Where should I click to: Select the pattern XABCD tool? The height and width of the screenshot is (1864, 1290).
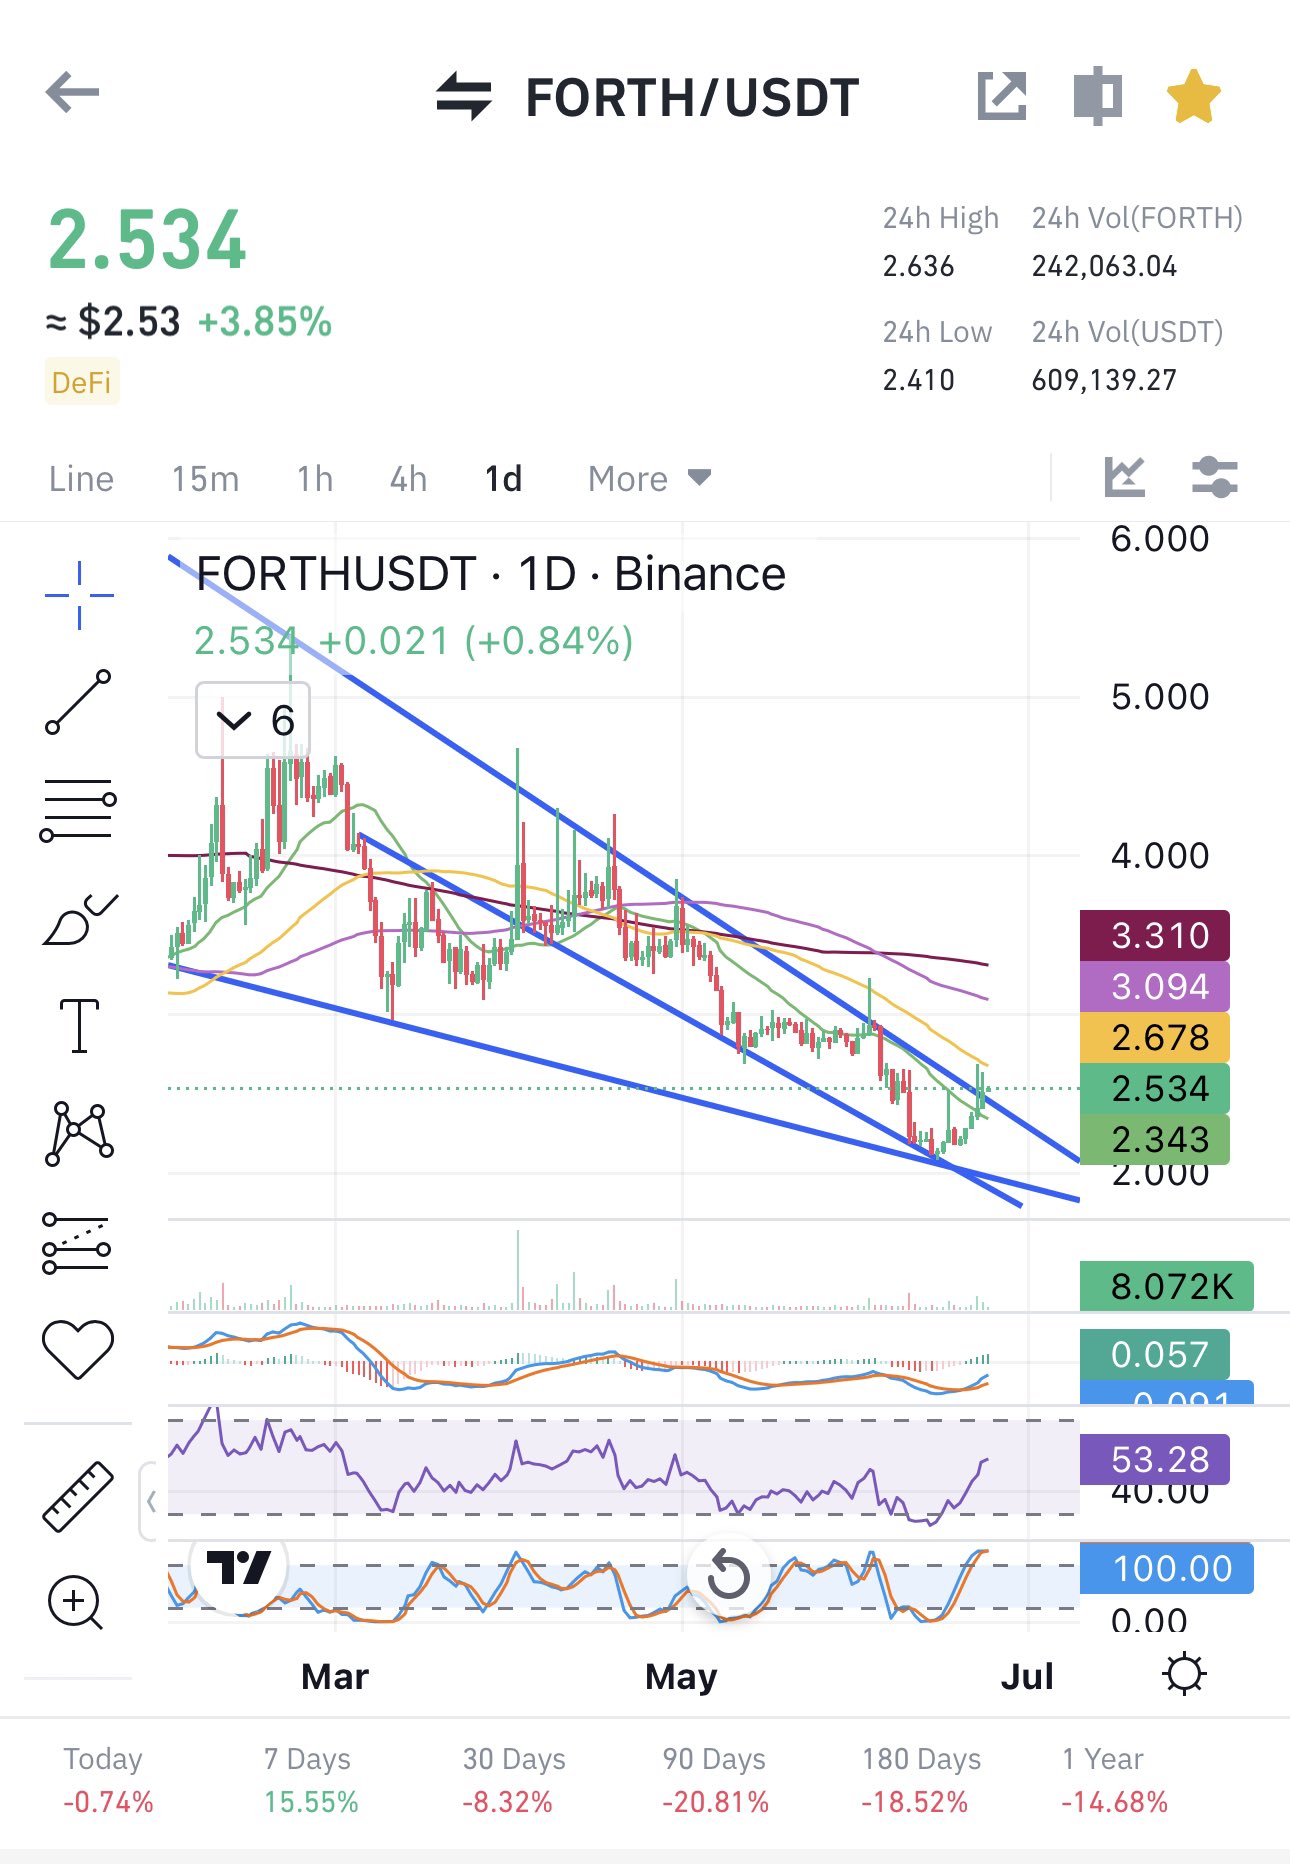tap(79, 1134)
